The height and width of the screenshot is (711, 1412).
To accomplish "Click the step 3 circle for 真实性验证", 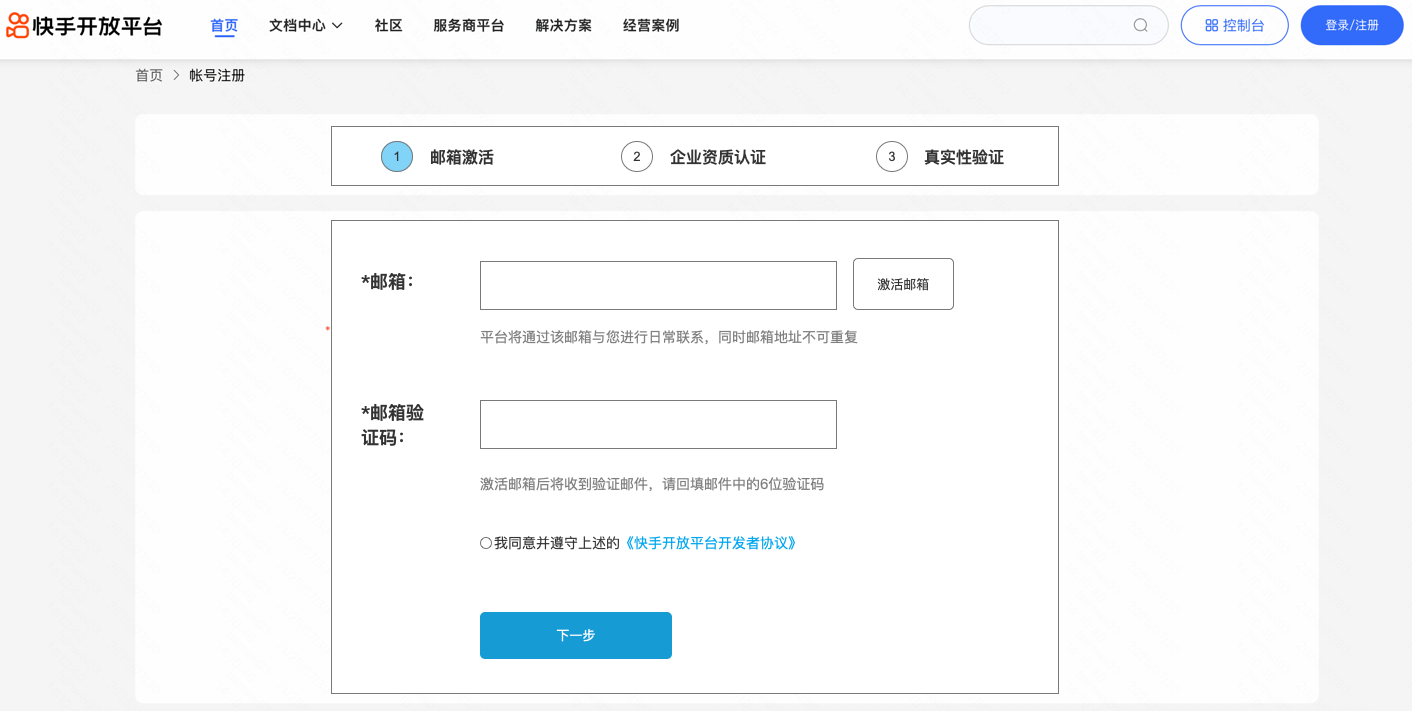I will (892, 157).
